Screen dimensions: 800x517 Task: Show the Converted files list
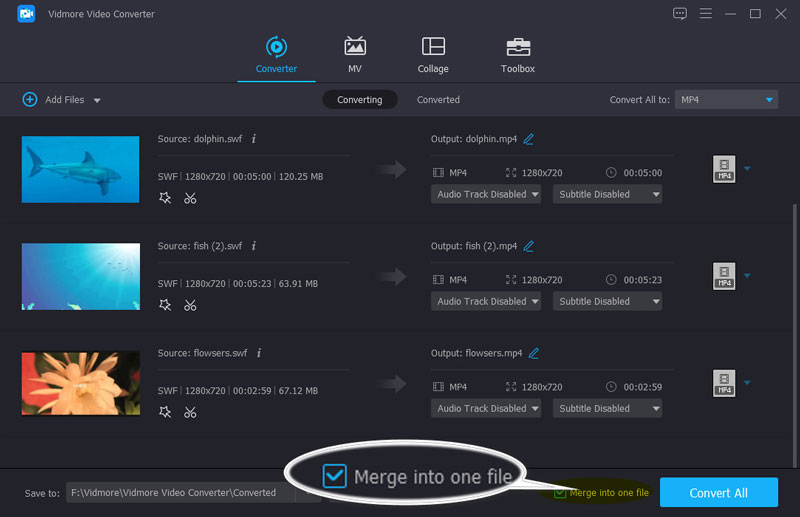tap(438, 100)
